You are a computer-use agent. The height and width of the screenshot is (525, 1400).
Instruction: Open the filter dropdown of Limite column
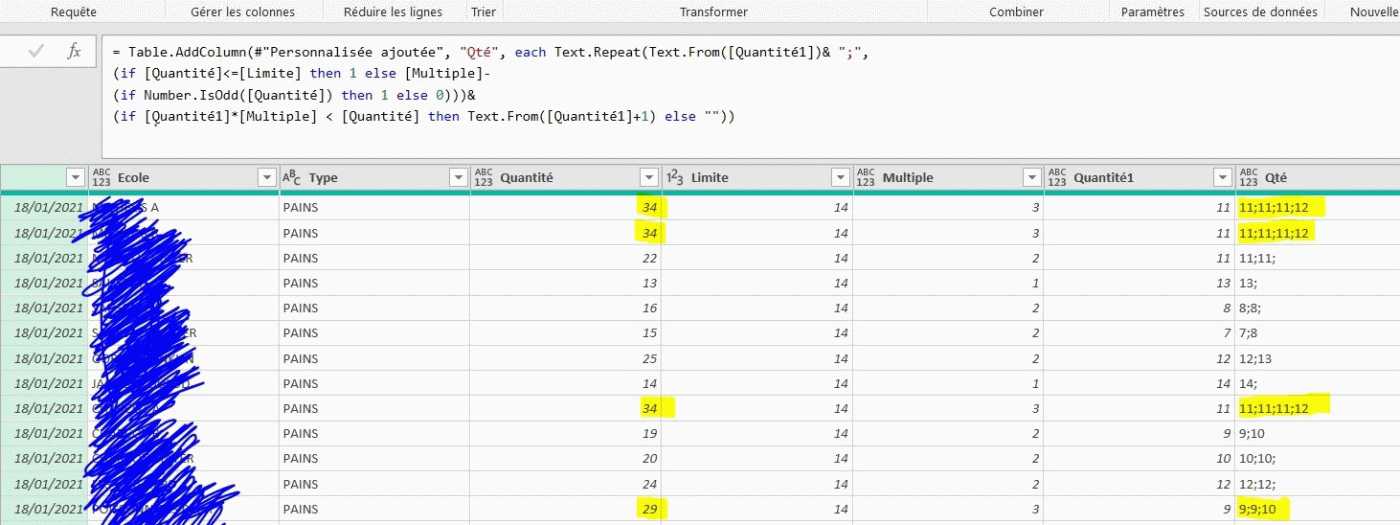tap(840, 177)
